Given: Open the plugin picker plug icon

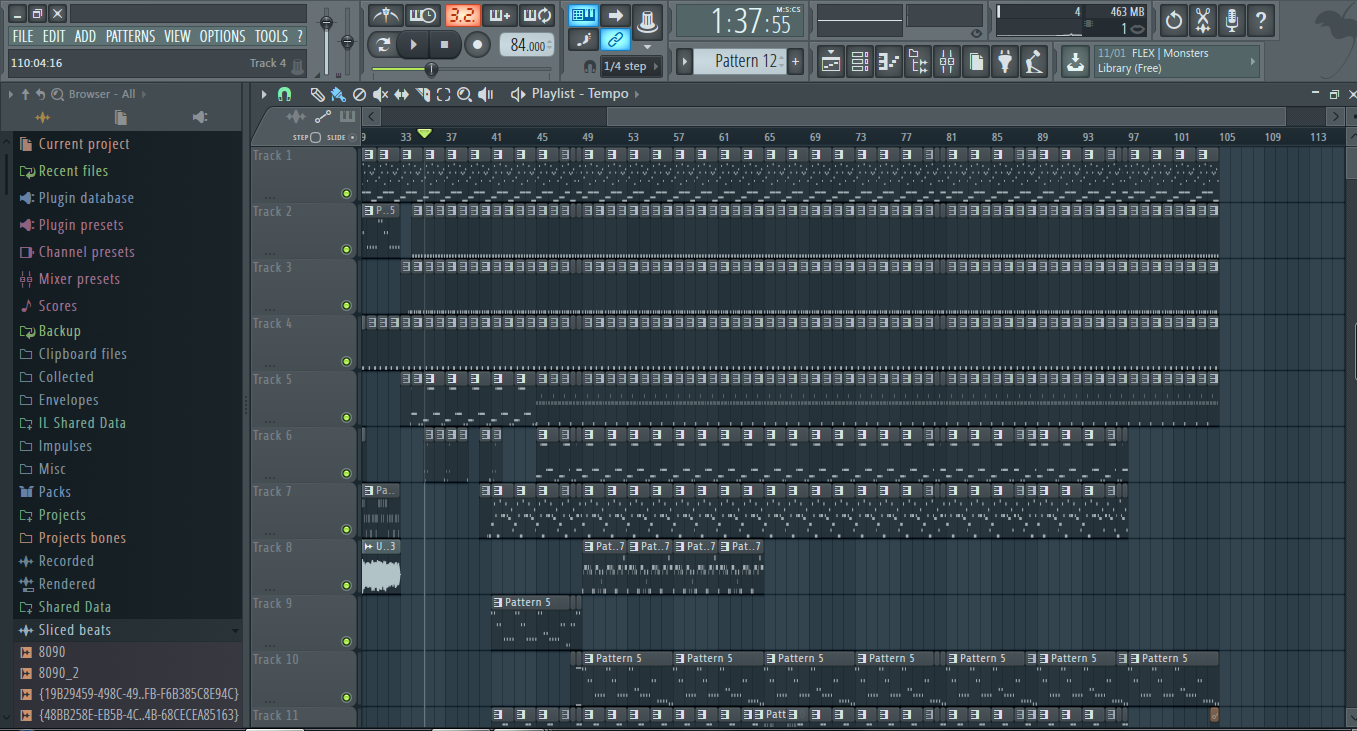Looking at the screenshot, I should coord(1004,62).
